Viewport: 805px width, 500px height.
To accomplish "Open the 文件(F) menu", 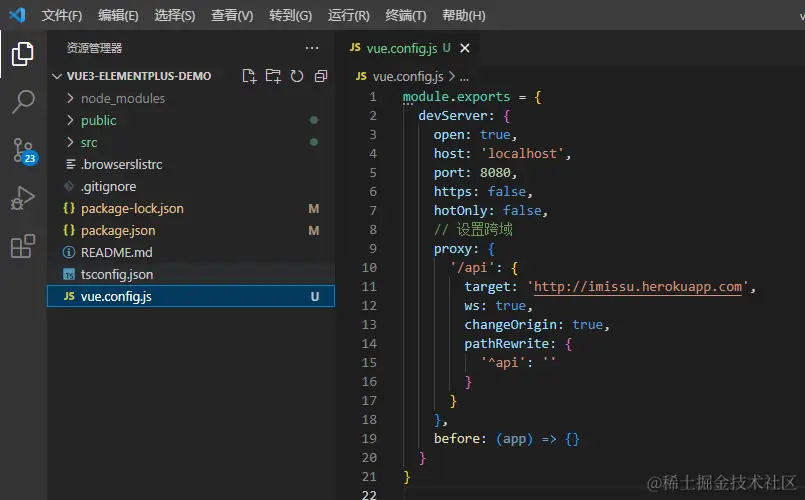I will (62, 15).
